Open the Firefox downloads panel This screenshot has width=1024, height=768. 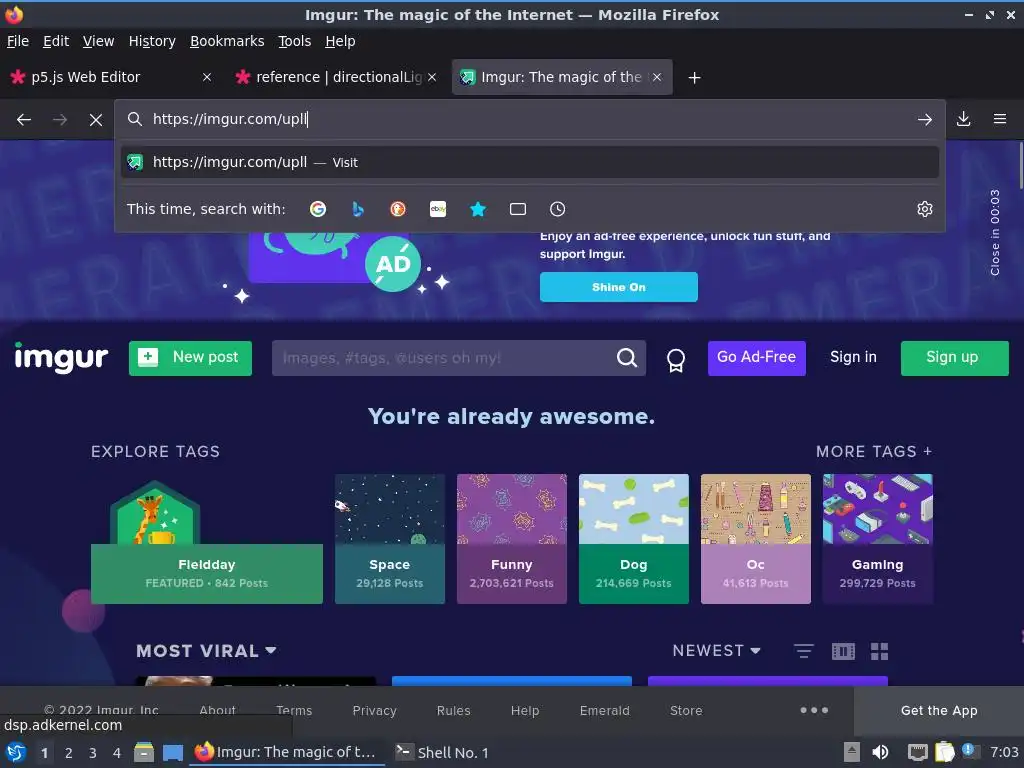(x=963, y=119)
